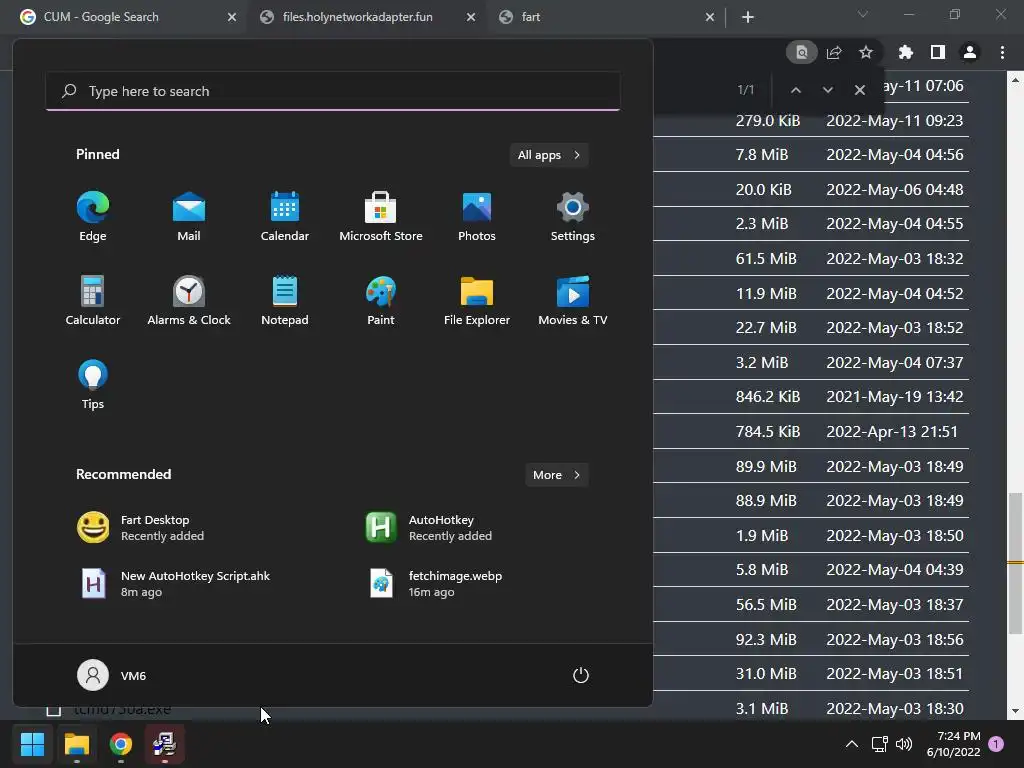Click the power button in Start menu
The height and width of the screenshot is (768, 1024).
click(x=581, y=675)
